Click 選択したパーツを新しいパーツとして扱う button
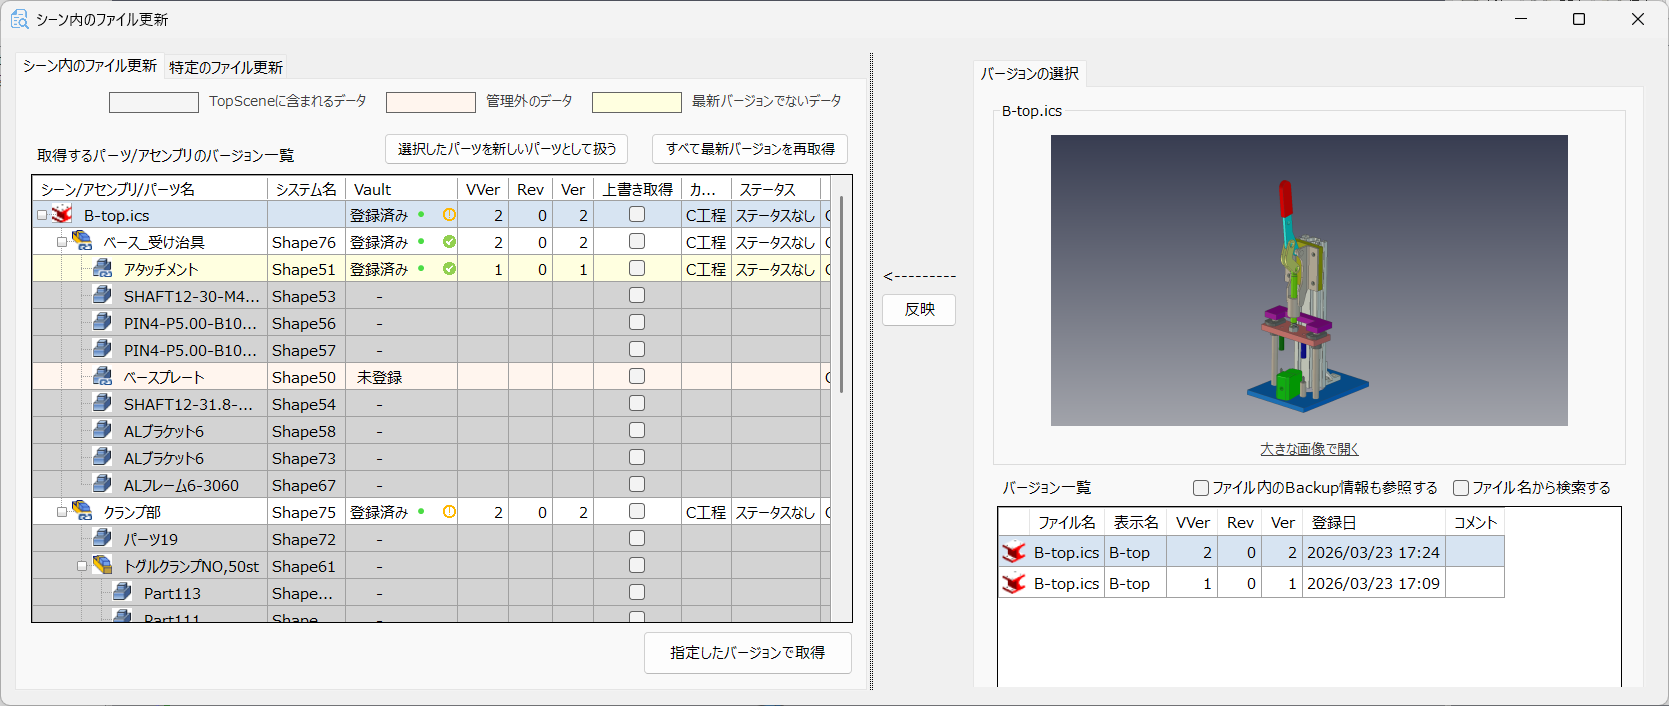Screen dimensions: 1669x706 (507, 149)
